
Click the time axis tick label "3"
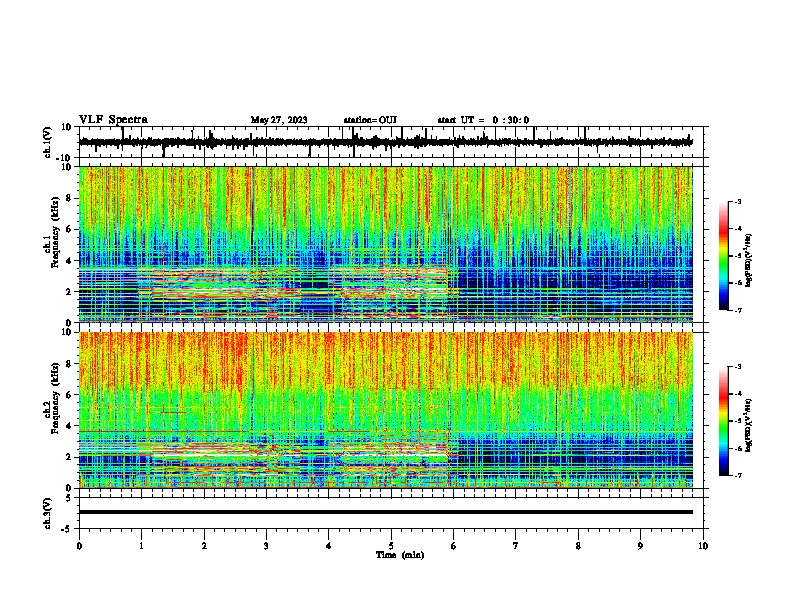click(x=266, y=546)
